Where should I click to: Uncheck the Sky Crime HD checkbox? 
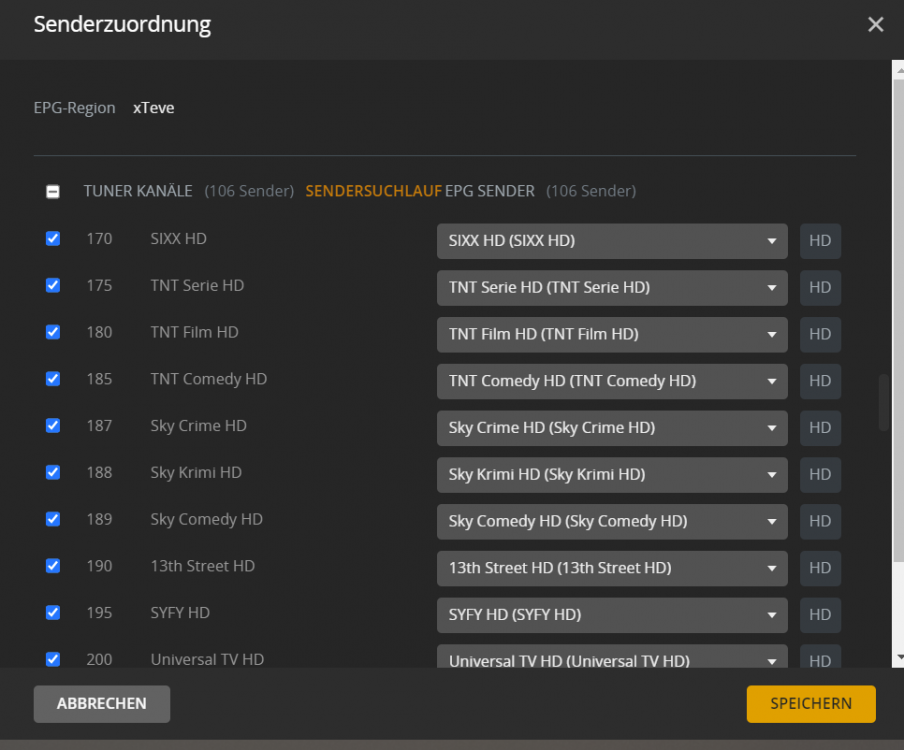pos(52,425)
